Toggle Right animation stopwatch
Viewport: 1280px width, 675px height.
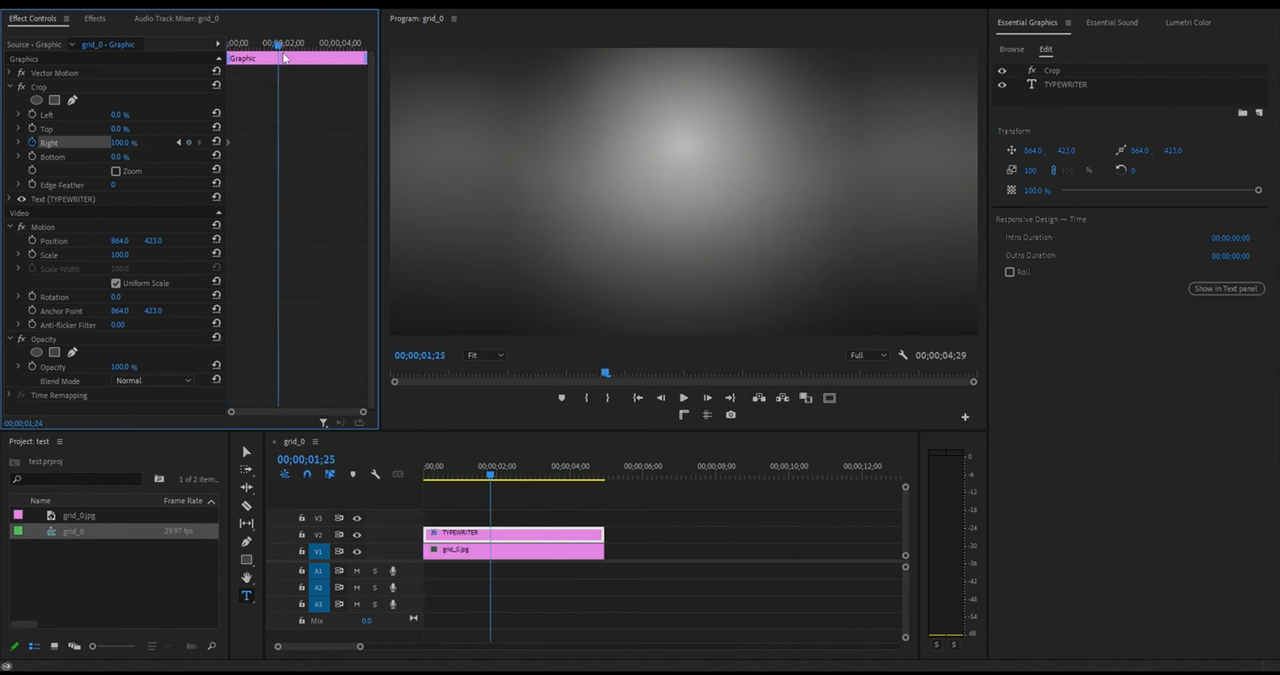(x=32, y=142)
